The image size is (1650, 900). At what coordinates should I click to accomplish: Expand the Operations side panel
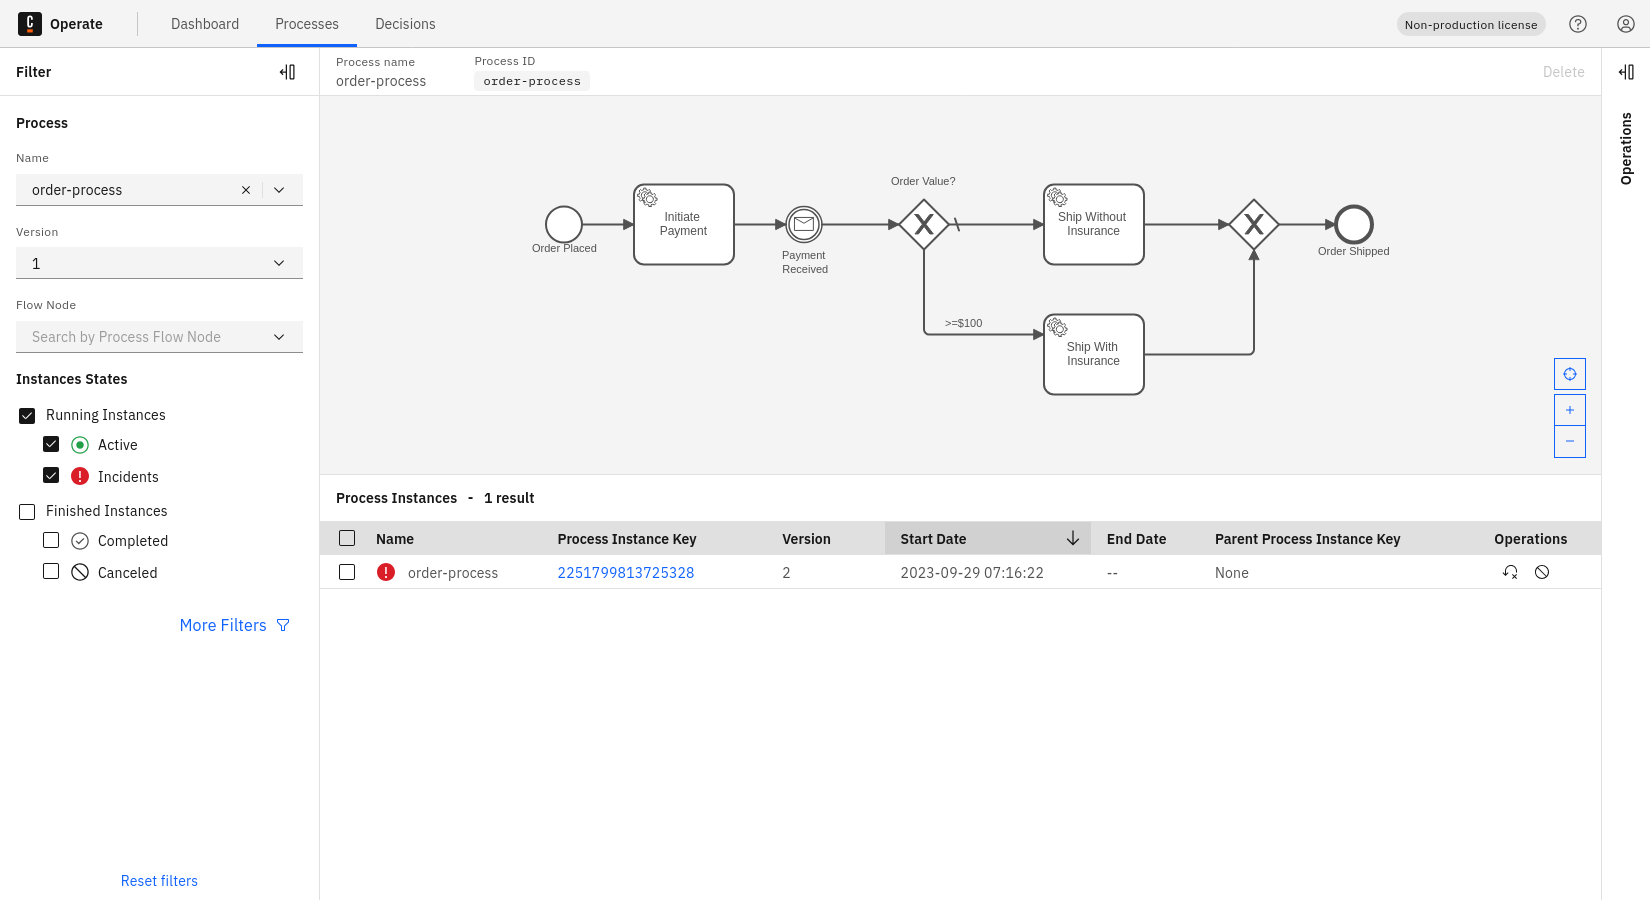coord(1626,72)
